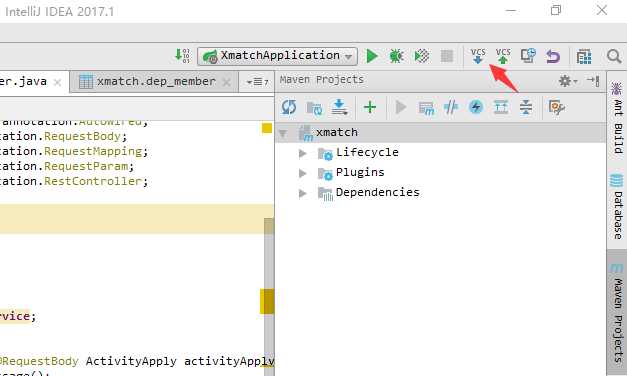Open the Database side tab
The image size is (627, 376).
click(617, 206)
